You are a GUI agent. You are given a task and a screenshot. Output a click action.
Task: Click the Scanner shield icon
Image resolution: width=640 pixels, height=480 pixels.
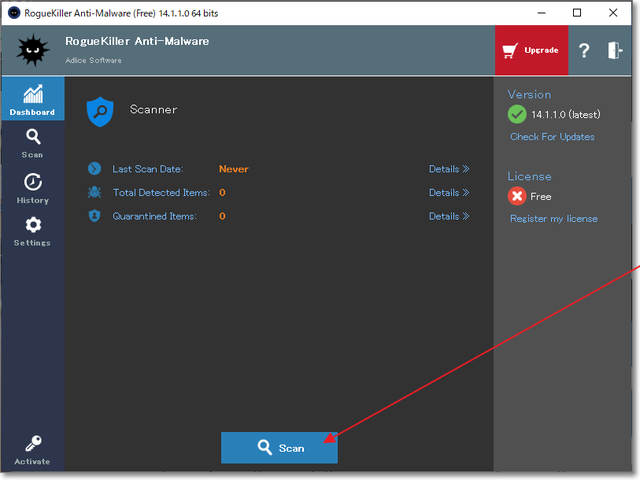click(x=100, y=110)
